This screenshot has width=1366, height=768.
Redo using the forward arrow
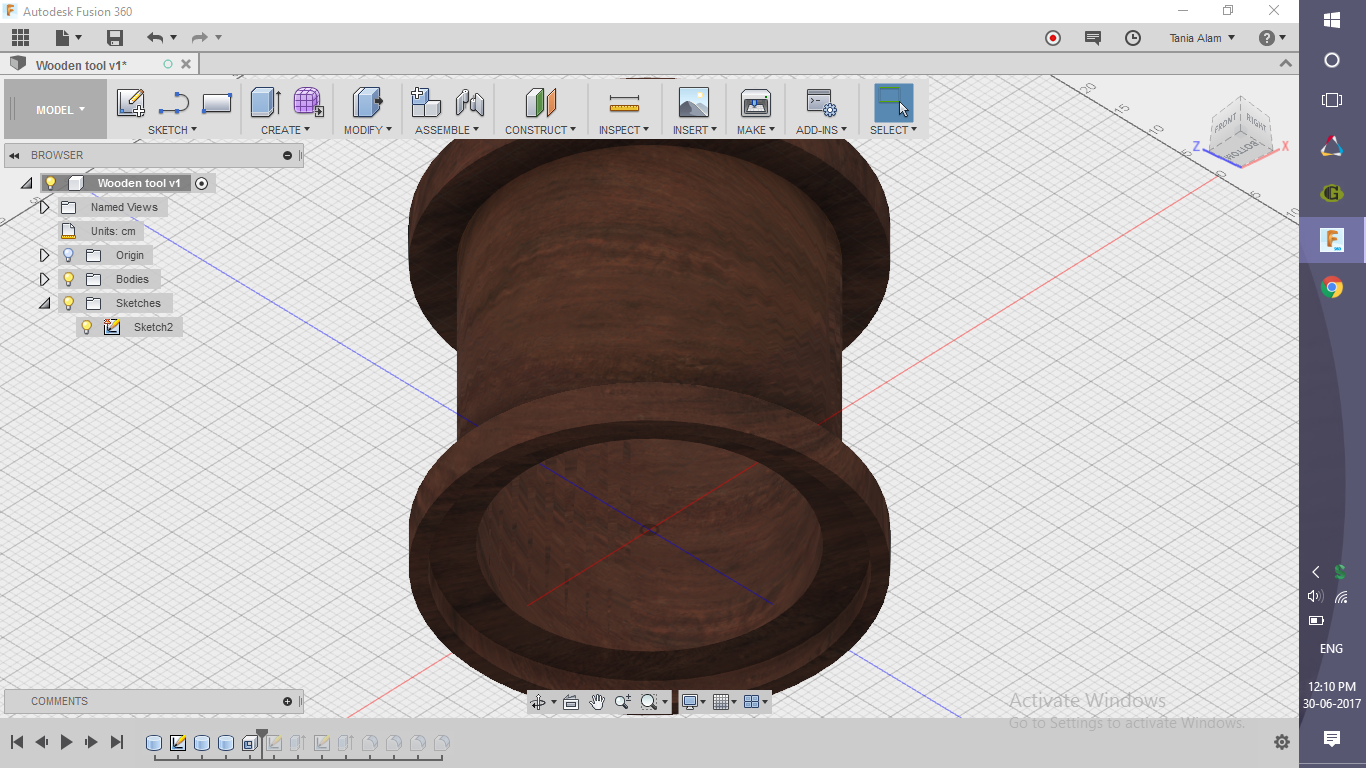tap(200, 38)
